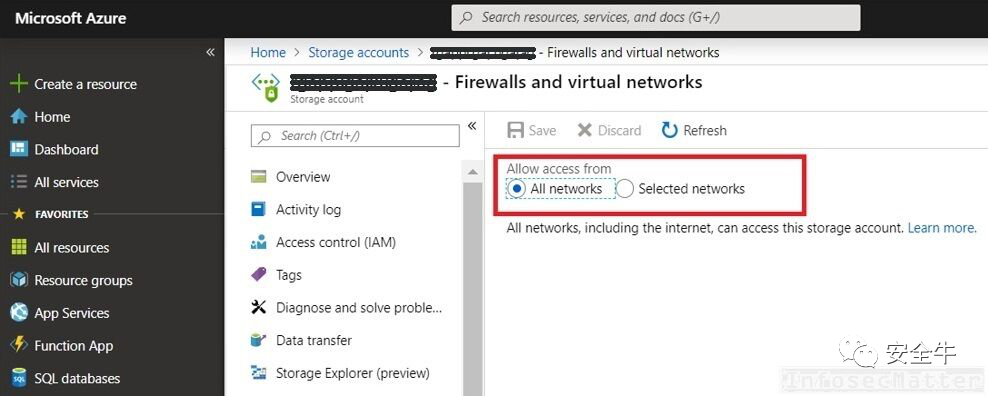Collapse the left portal sidebar chevron
The image size is (988, 396).
pyautogui.click(x=210, y=52)
